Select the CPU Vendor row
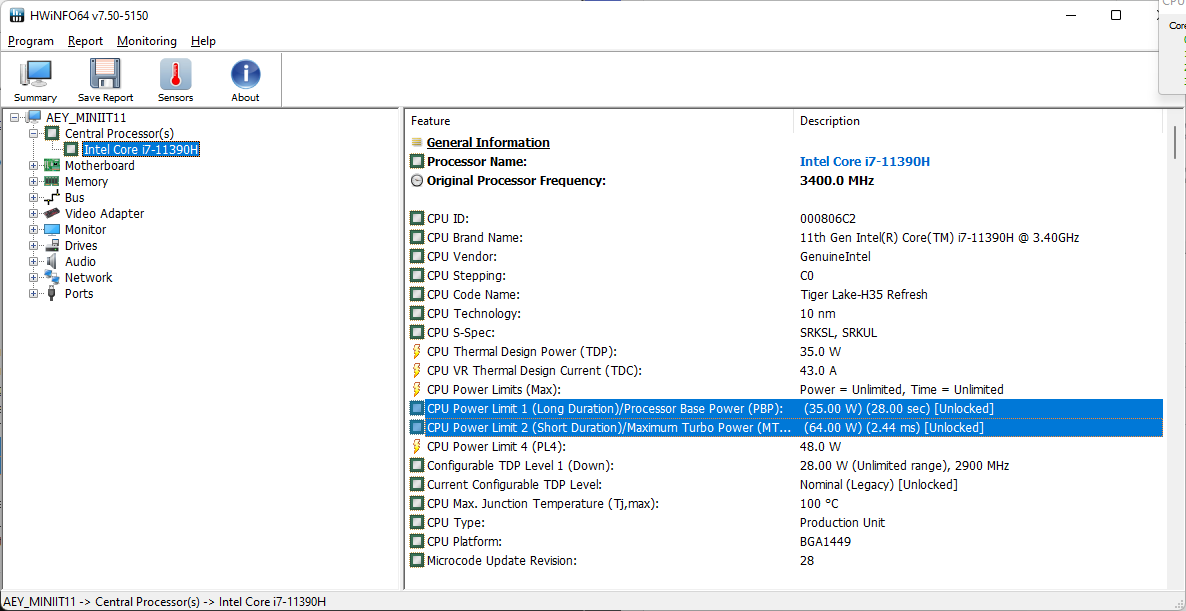This screenshot has height=611, width=1186. (785, 256)
